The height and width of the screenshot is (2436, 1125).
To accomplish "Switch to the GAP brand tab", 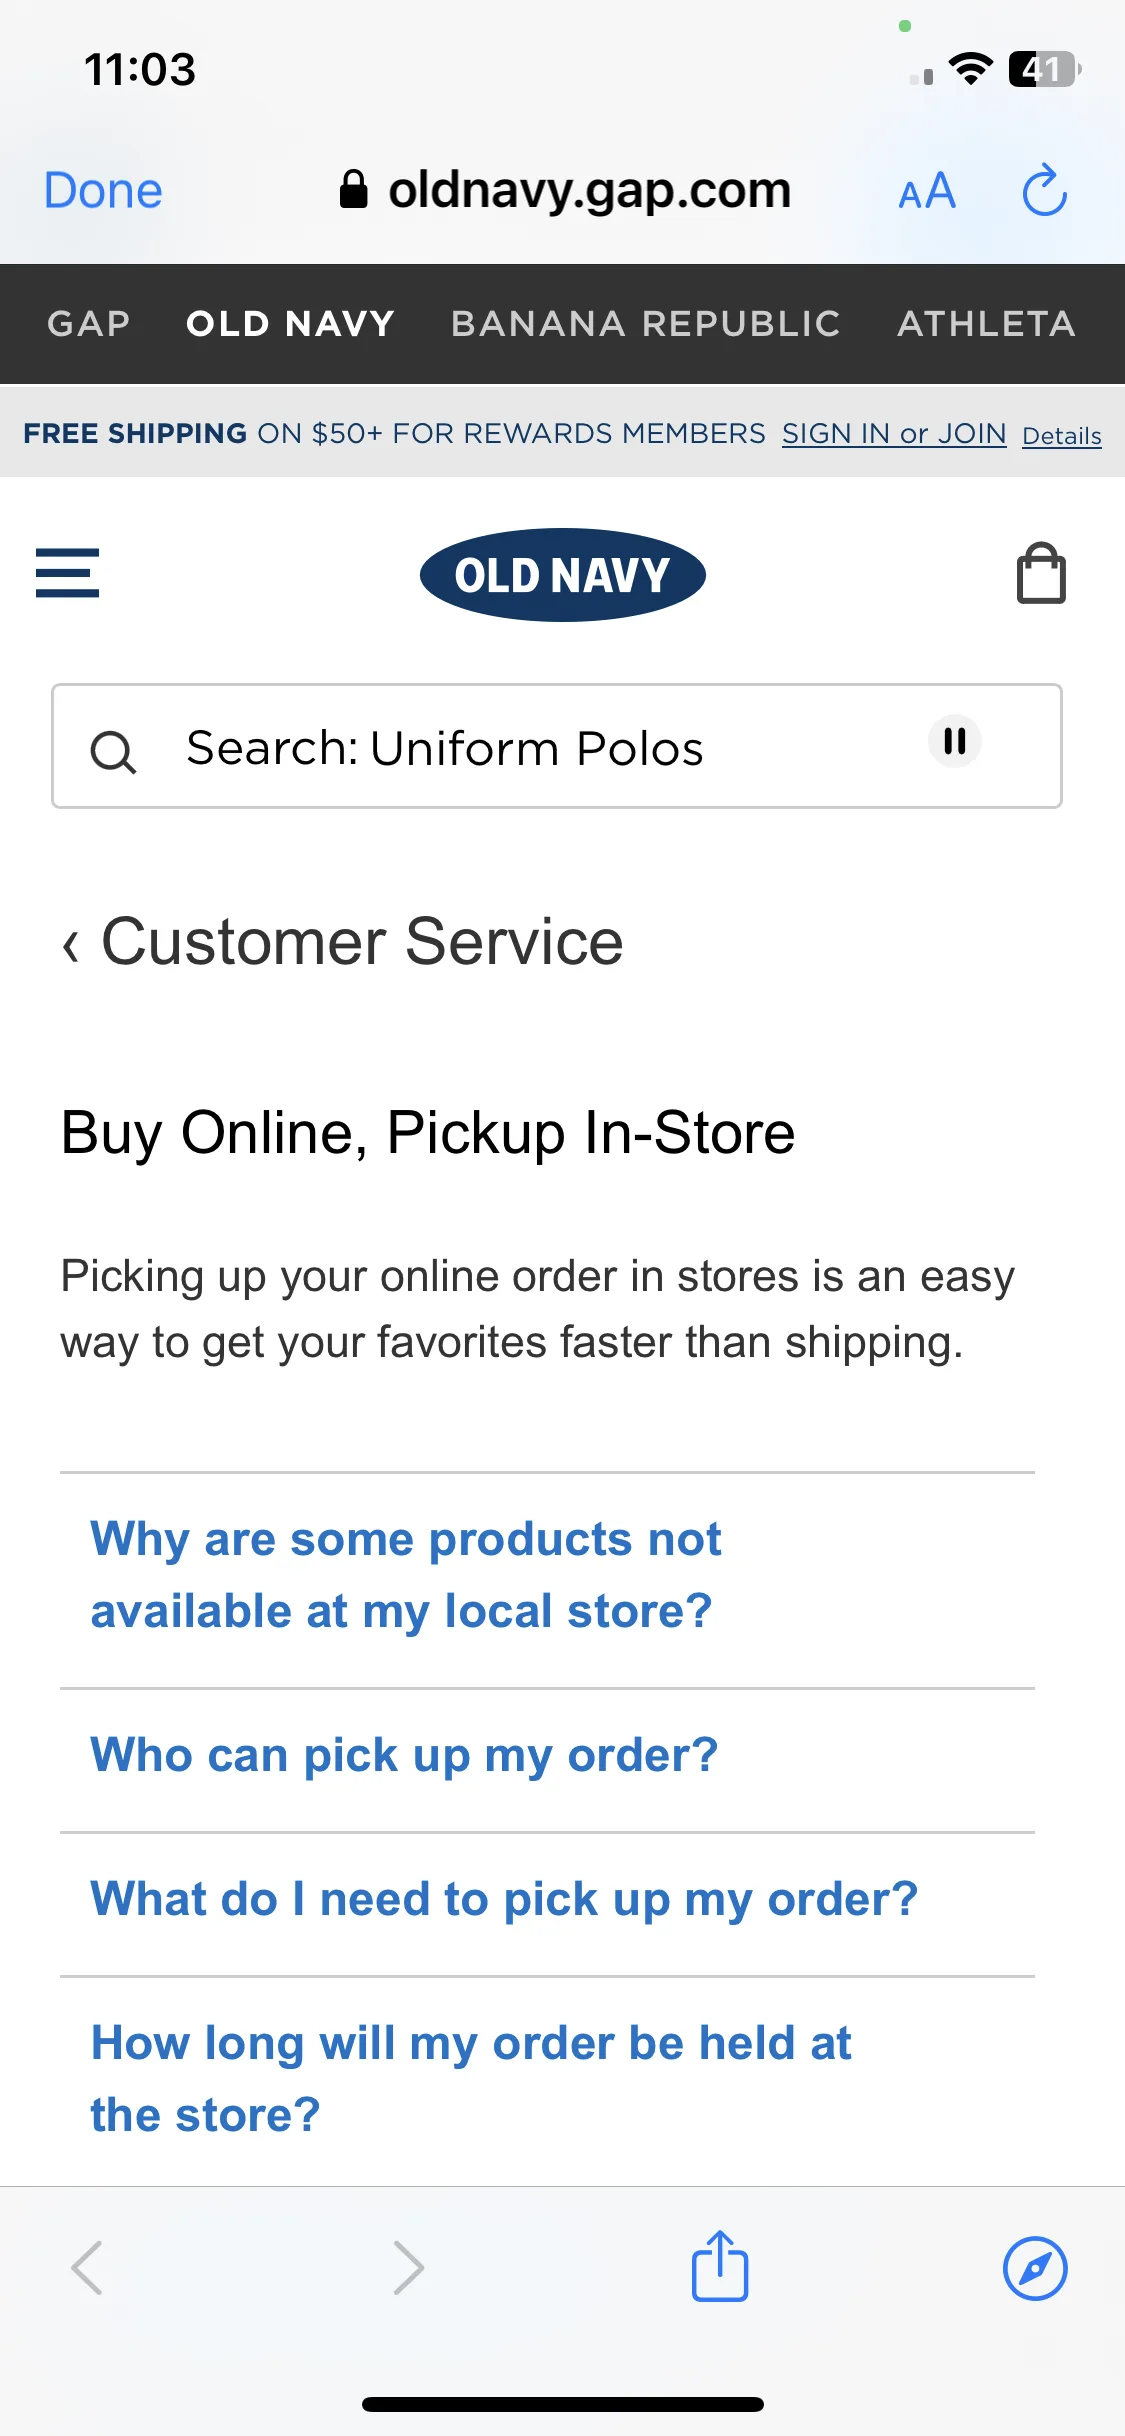I will [x=89, y=323].
